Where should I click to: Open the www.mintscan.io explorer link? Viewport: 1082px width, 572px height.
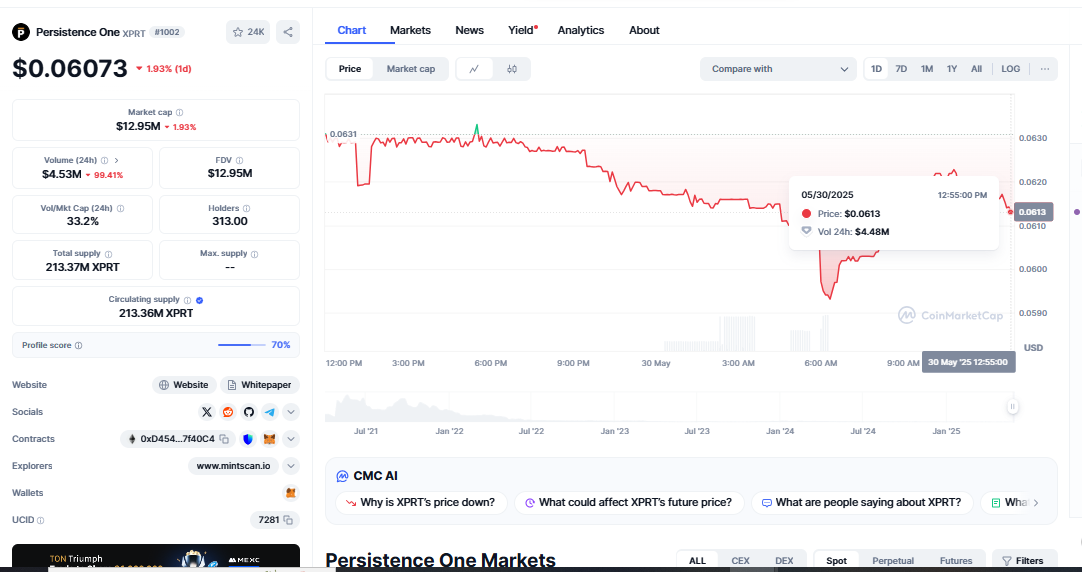point(233,466)
